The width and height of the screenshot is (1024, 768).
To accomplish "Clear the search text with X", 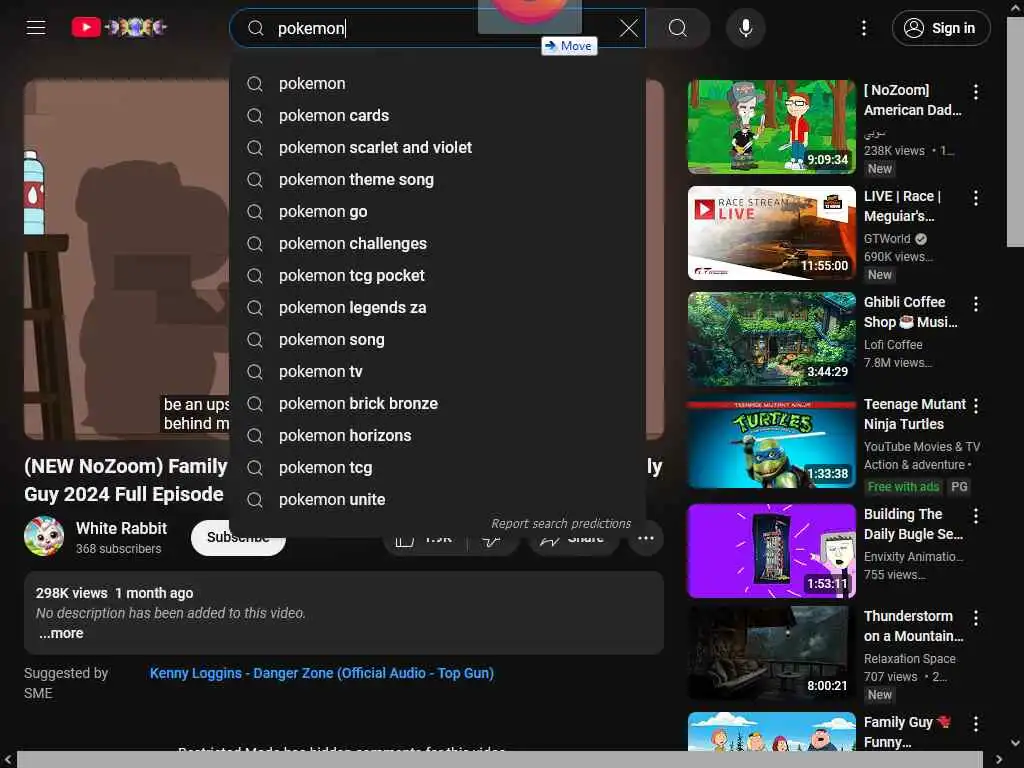I will [x=628, y=28].
